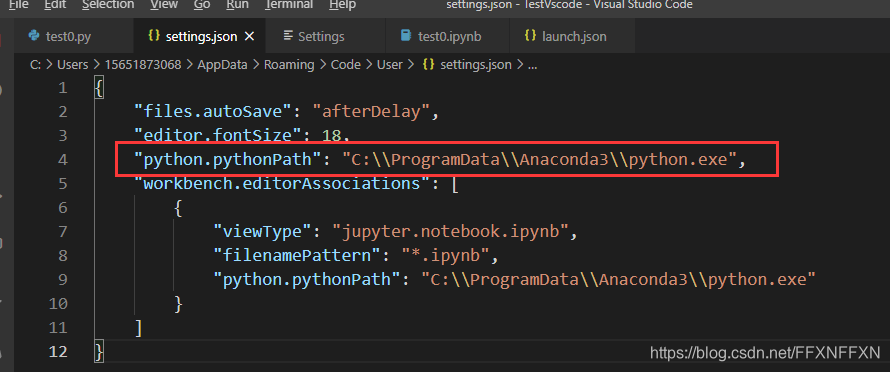Click the trailing '...' breadcrumb item

(532, 65)
